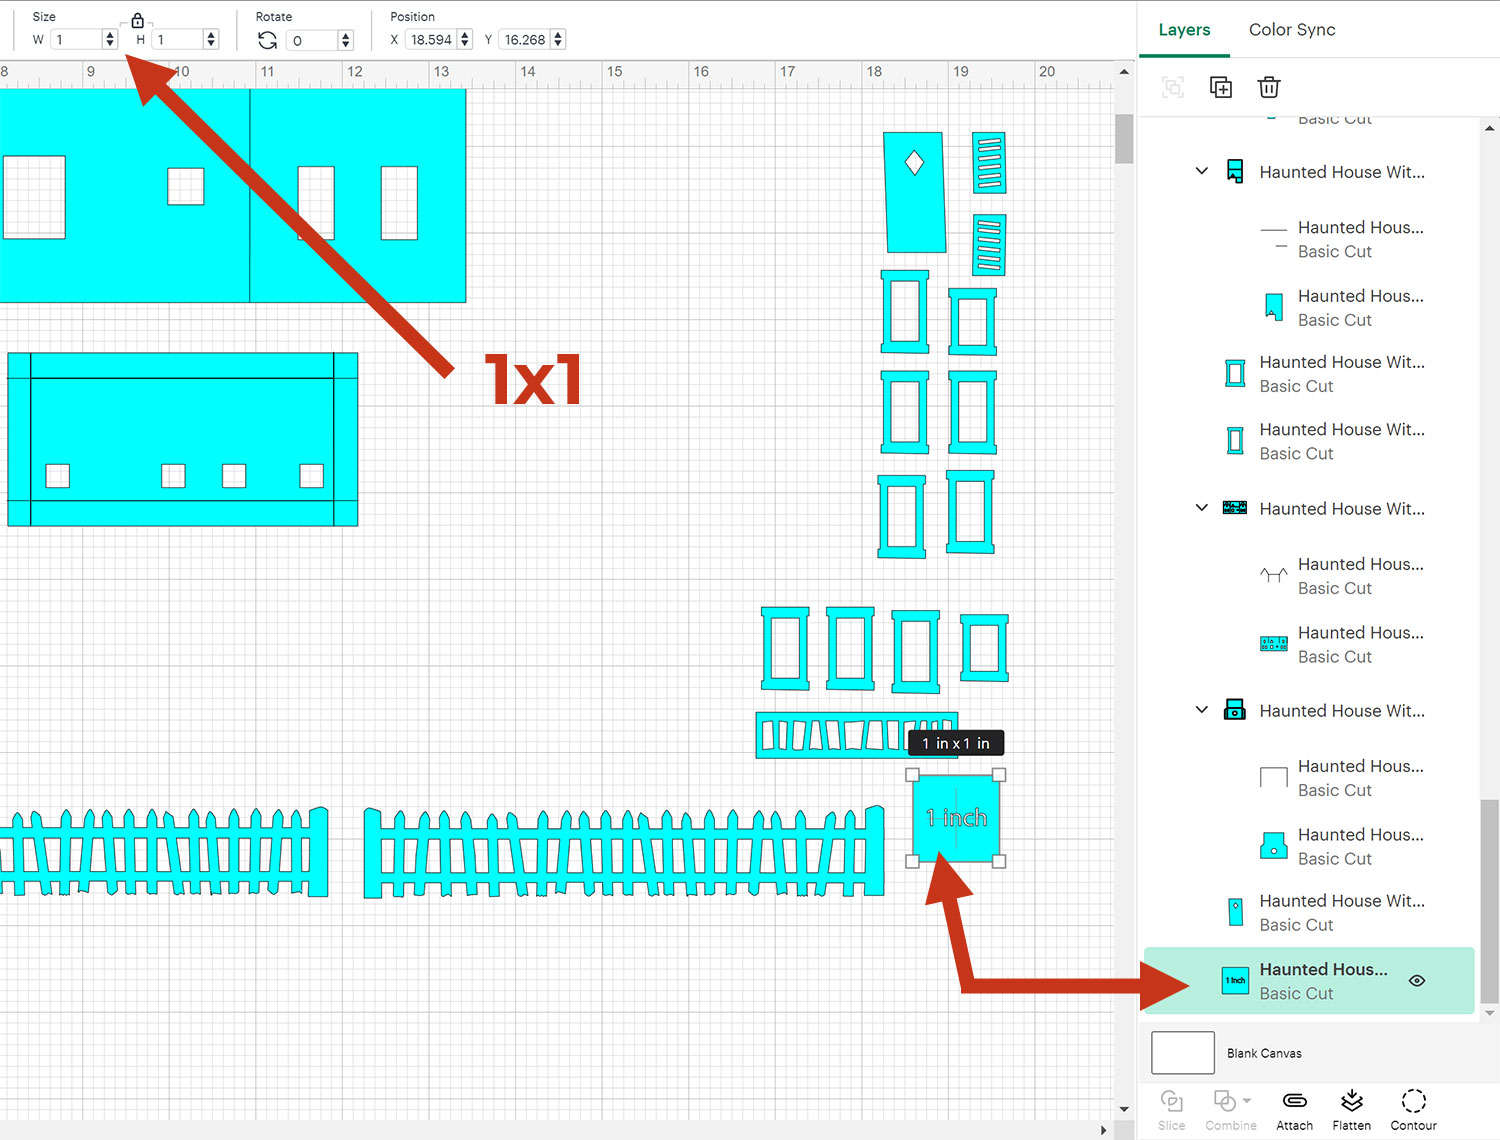
Task: Click the "Blank Canvas" label
Action: (1264, 1053)
